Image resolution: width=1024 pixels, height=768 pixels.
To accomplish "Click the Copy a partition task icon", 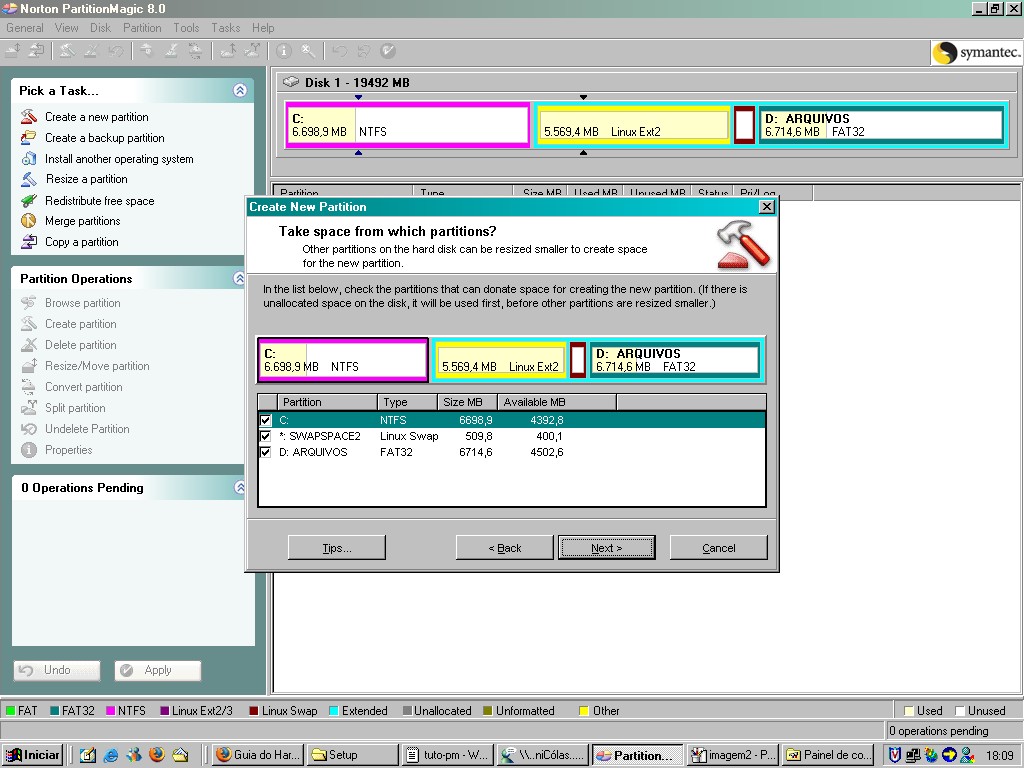I will (x=29, y=242).
